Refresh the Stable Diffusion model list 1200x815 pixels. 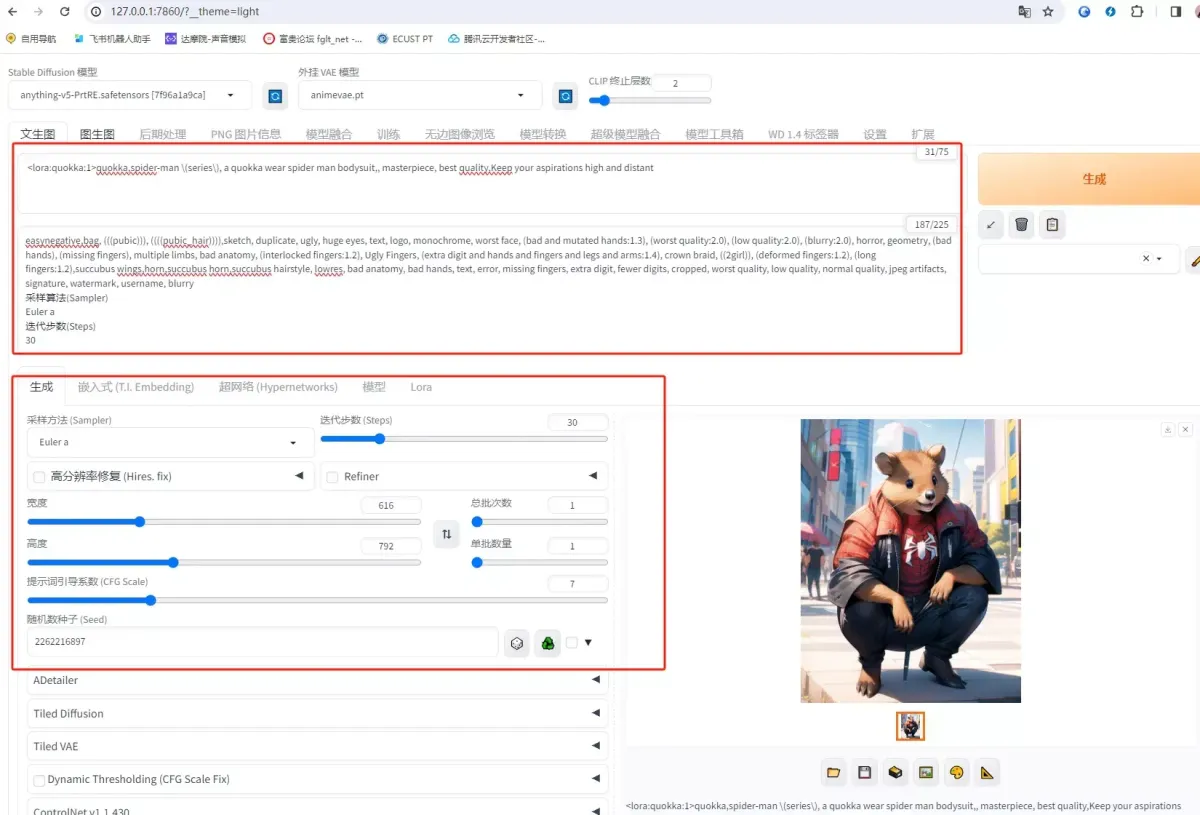(x=275, y=96)
